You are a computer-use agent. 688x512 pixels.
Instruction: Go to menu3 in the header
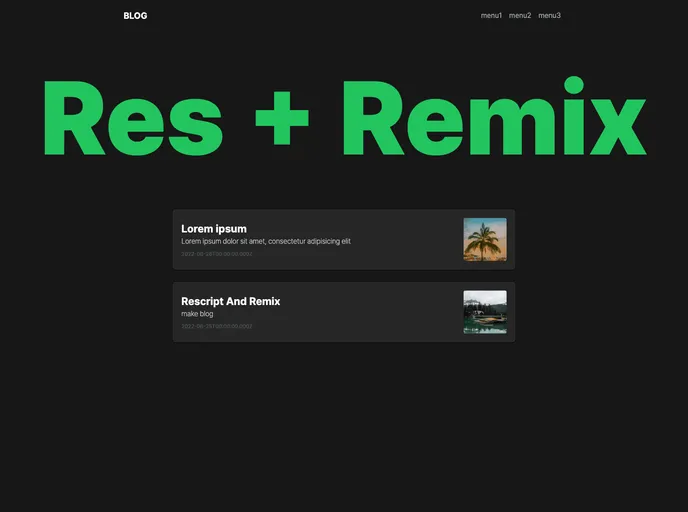tap(549, 16)
